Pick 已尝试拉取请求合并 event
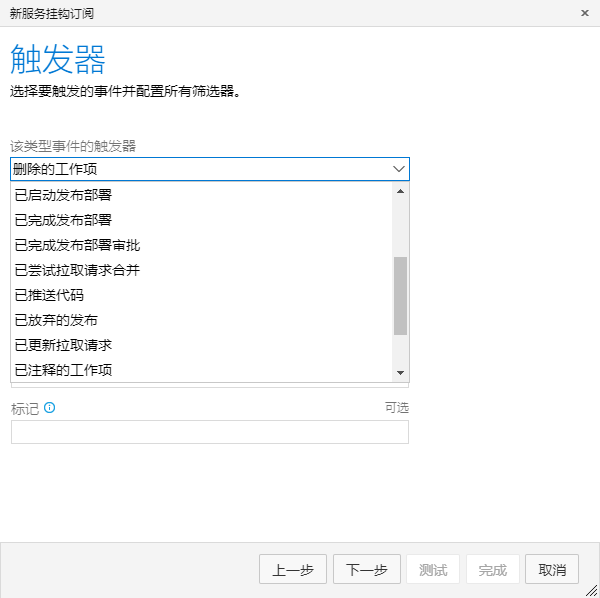 201,270
